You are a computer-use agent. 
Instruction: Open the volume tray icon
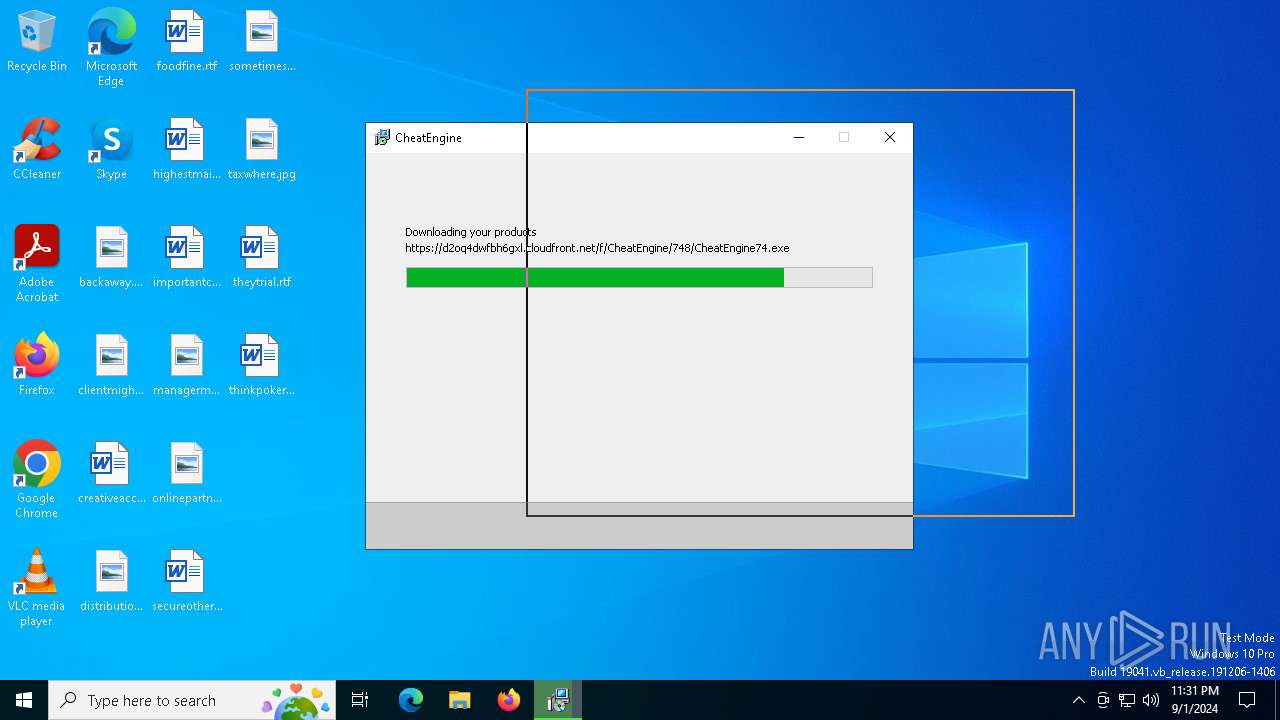1151,700
